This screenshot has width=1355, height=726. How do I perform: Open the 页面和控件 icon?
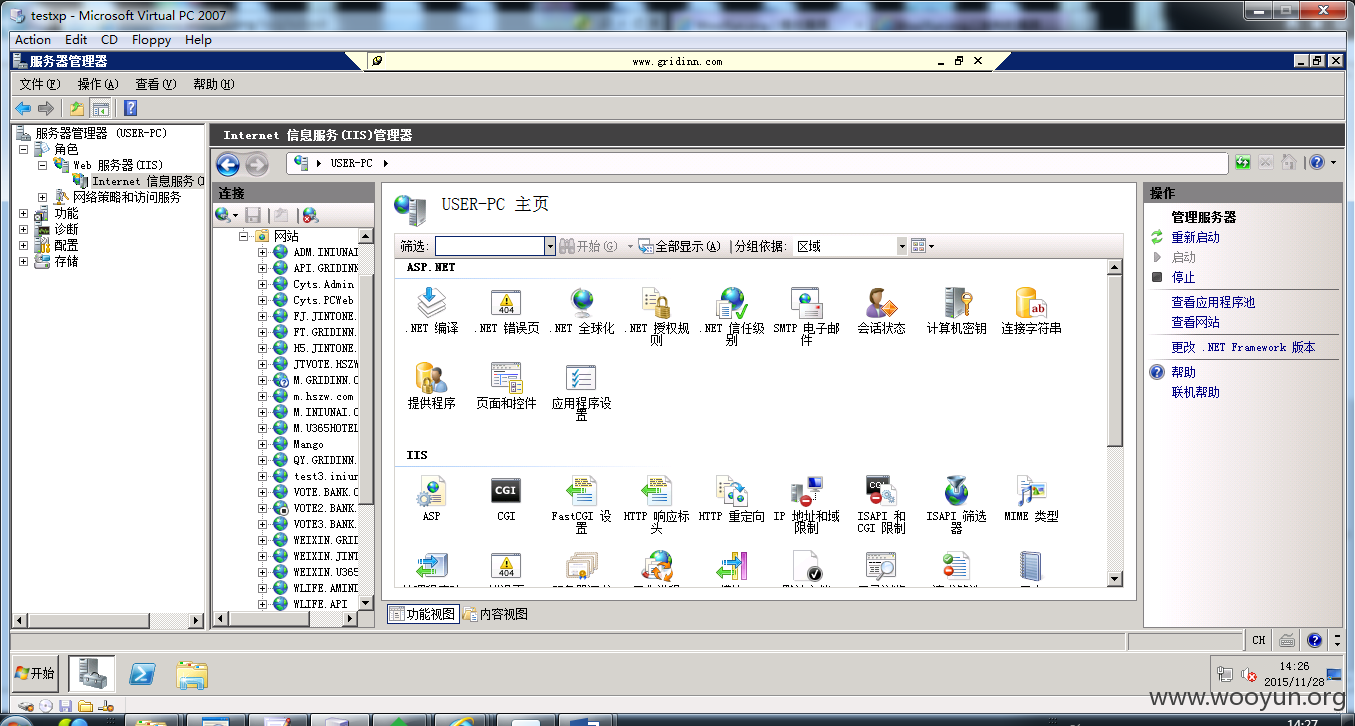pos(506,379)
